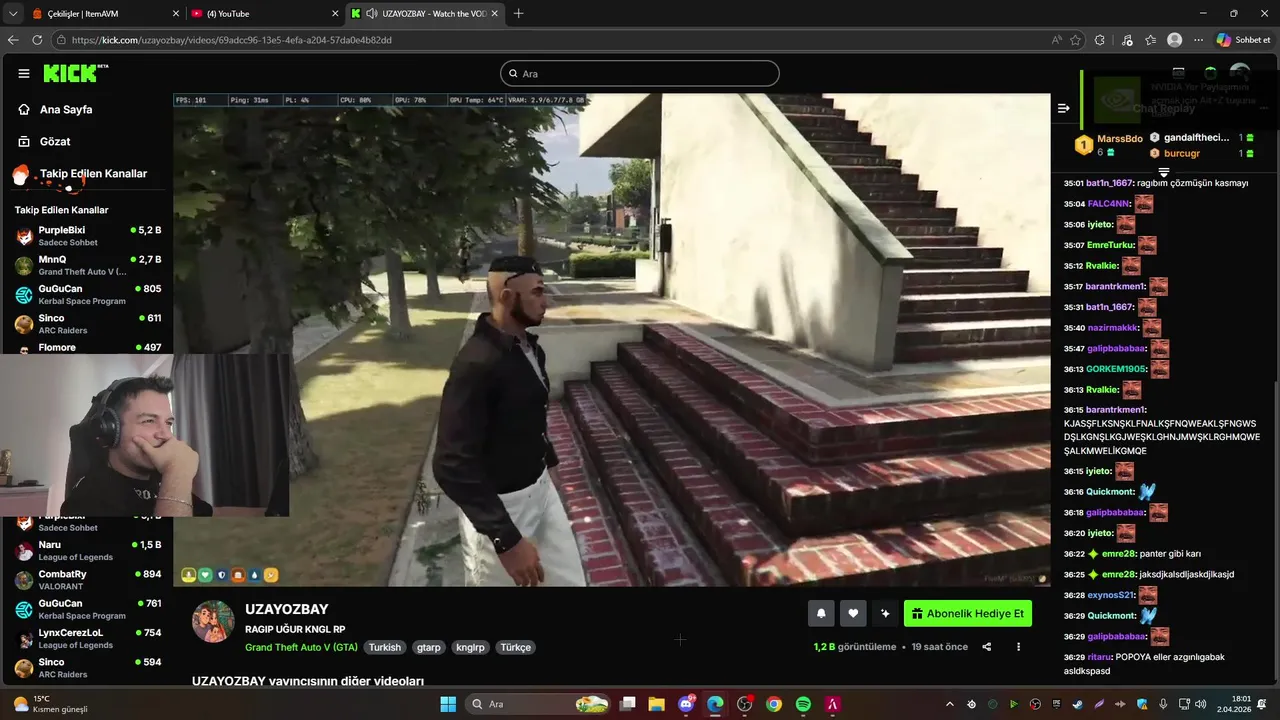
Task: Click the share icon below video
Action: [987, 647]
